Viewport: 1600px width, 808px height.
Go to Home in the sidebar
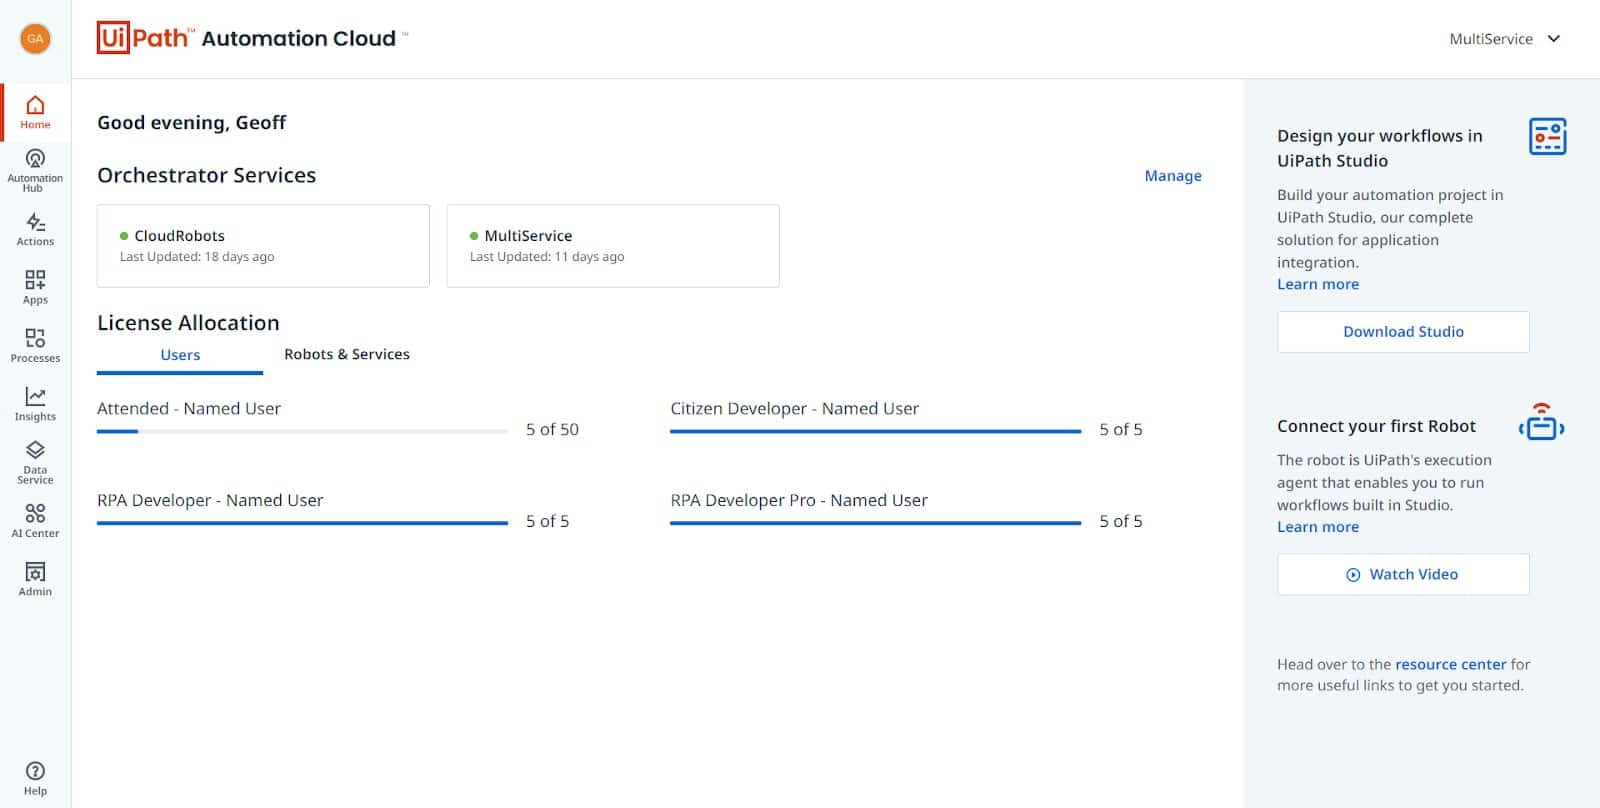(35, 112)
